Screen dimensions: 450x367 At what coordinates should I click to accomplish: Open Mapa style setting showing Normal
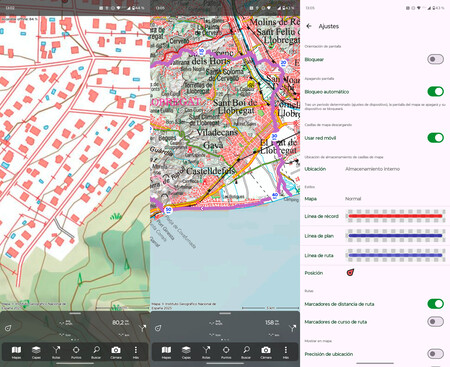[x=375, y=199]
